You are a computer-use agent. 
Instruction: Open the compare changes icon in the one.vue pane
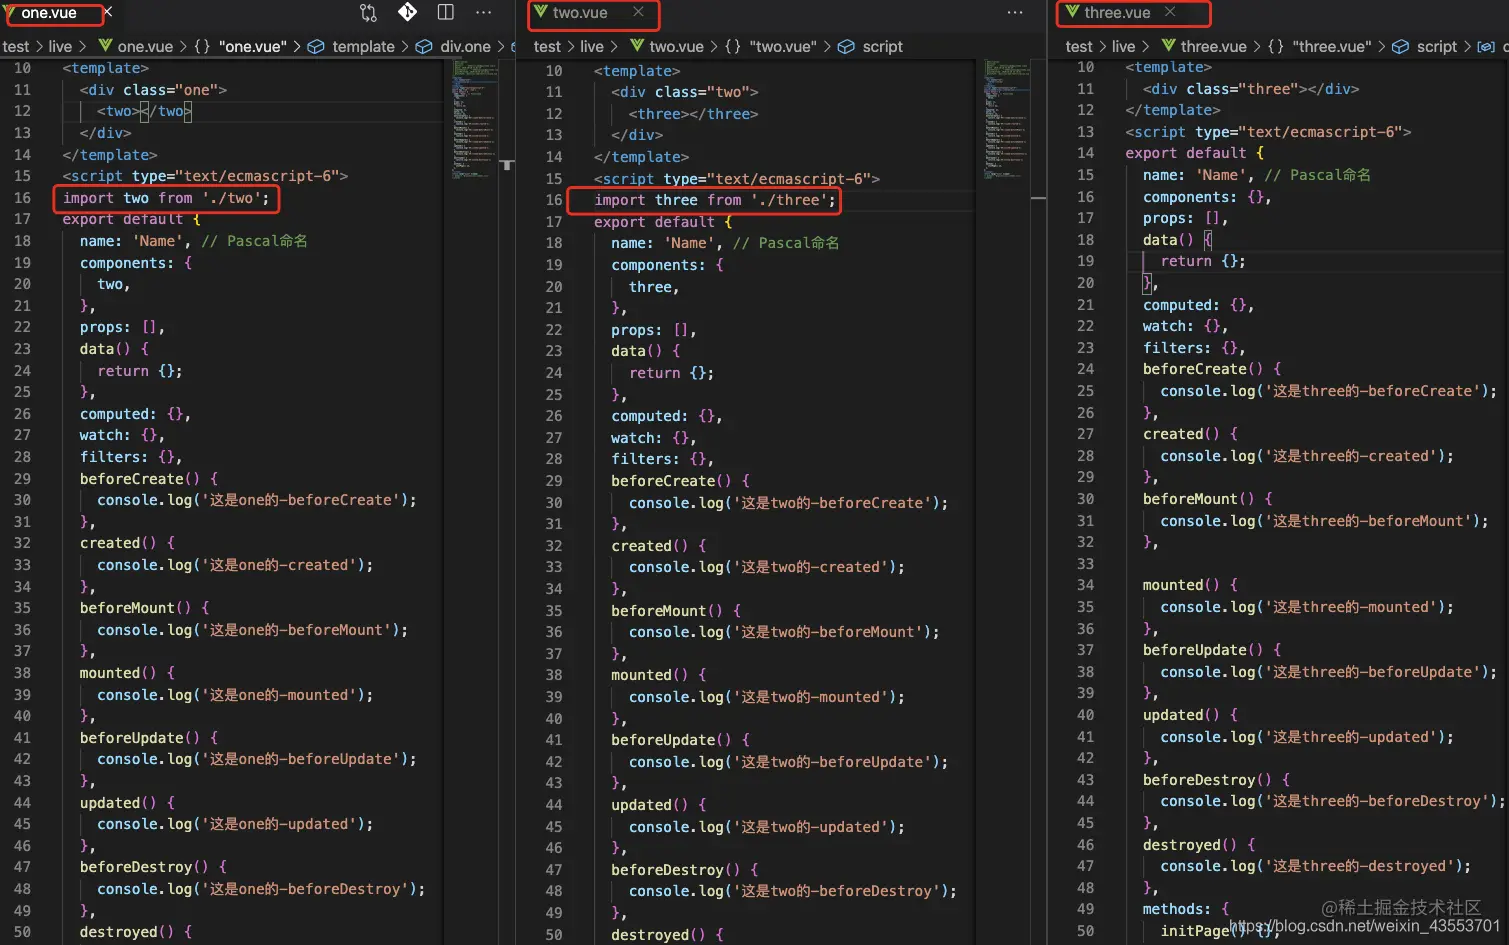(x=368, y=13)
